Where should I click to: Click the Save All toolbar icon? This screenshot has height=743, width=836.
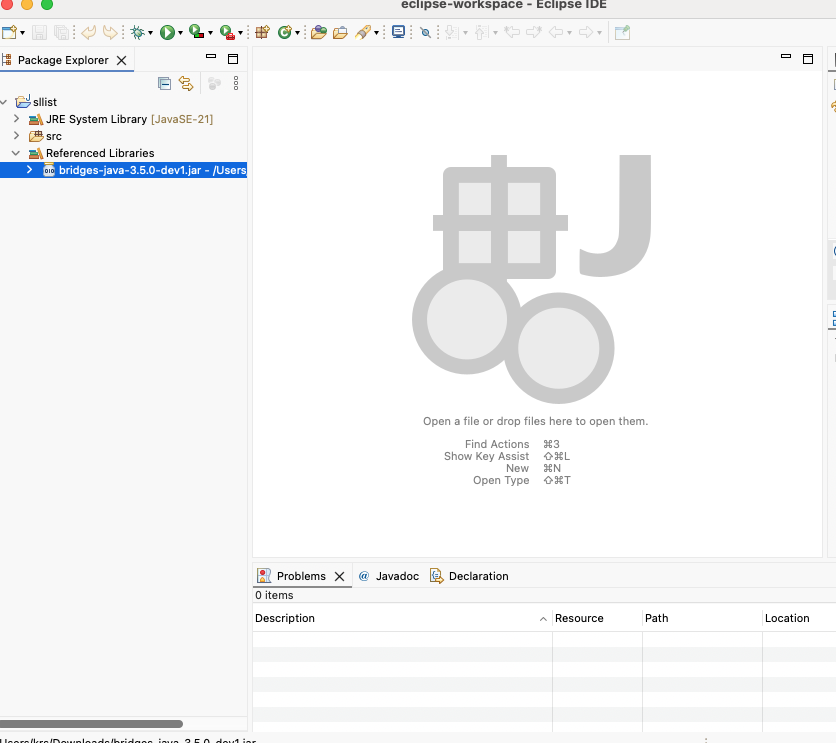(x=61, y=33)
